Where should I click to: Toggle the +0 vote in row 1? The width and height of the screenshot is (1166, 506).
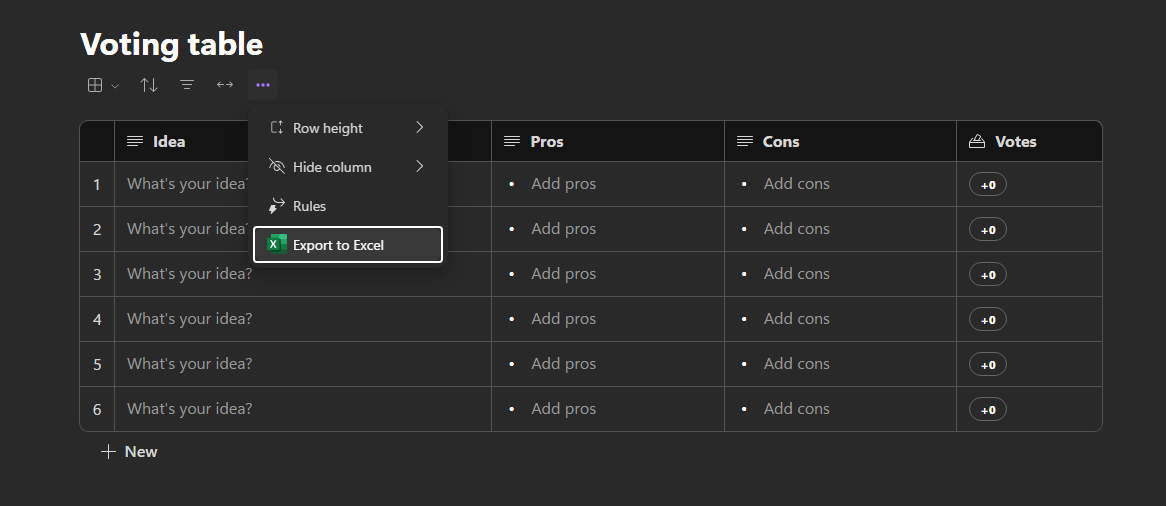988,185
